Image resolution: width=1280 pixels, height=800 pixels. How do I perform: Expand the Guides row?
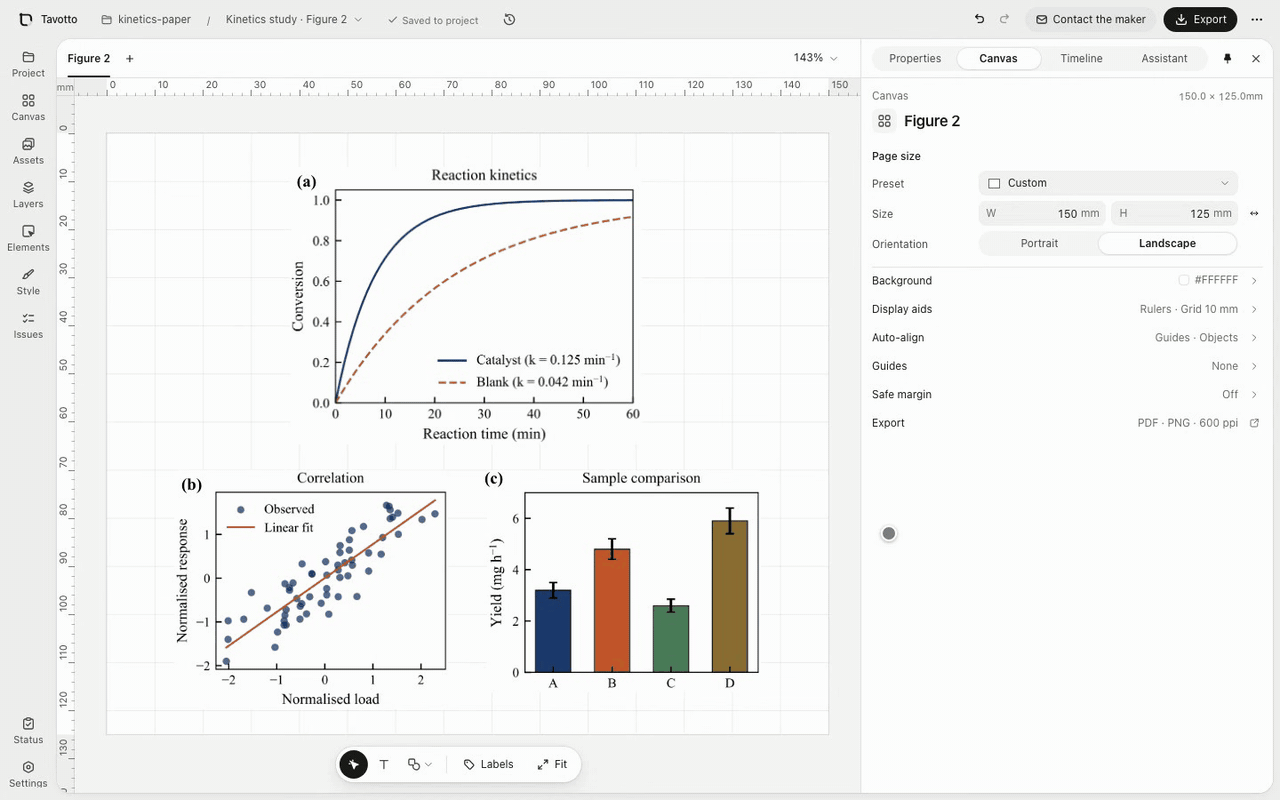pos(1065,366)
